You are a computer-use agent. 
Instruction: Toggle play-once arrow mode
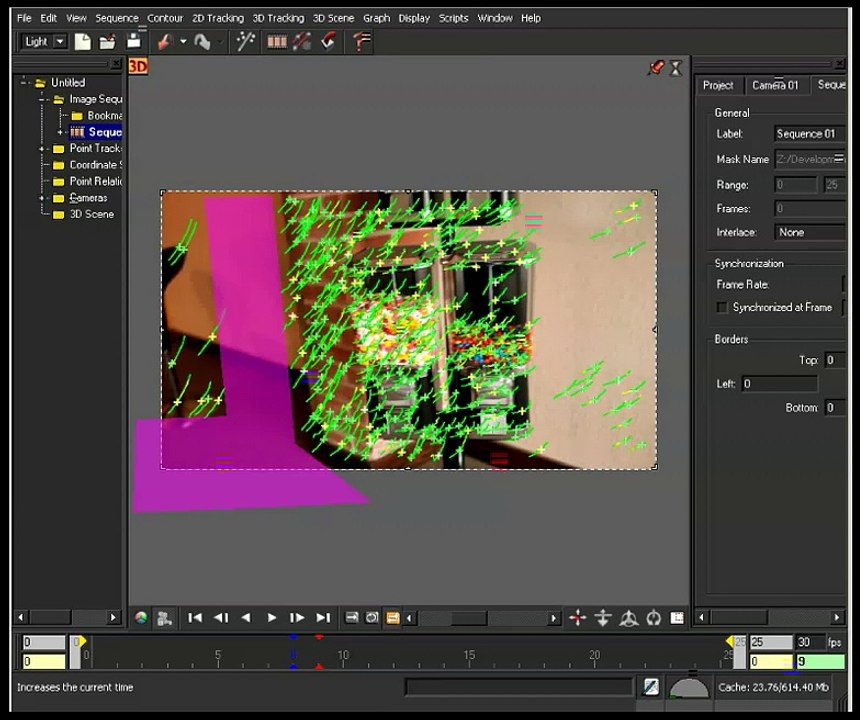point(352,618)
